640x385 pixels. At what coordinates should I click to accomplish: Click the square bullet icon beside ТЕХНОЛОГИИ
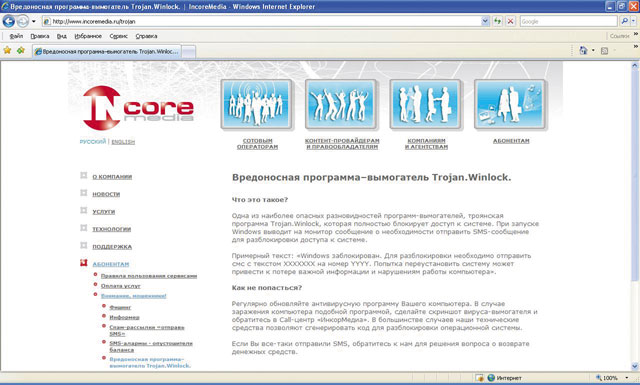tap(84, 228)
